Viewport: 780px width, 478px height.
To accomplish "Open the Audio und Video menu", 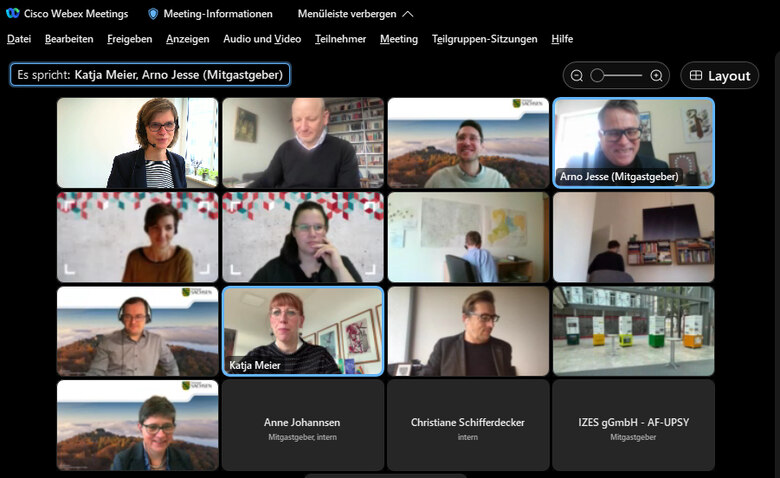I will (262, 39).
